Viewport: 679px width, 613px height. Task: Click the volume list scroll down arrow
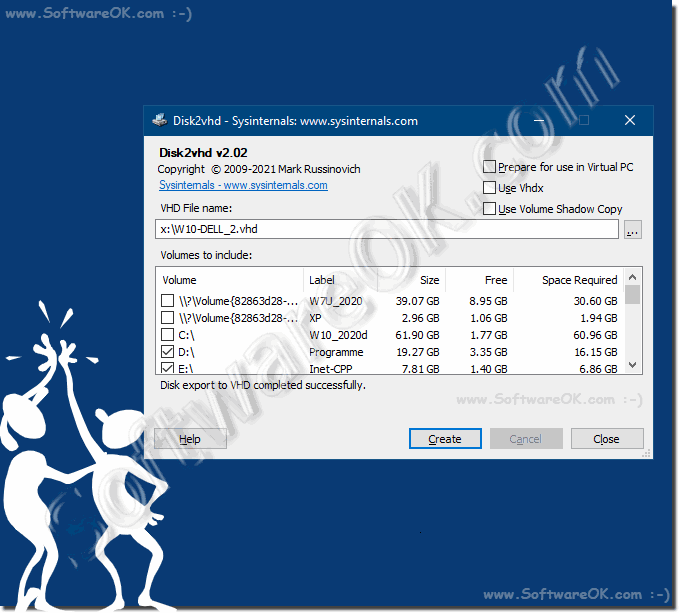click(632, 365)
